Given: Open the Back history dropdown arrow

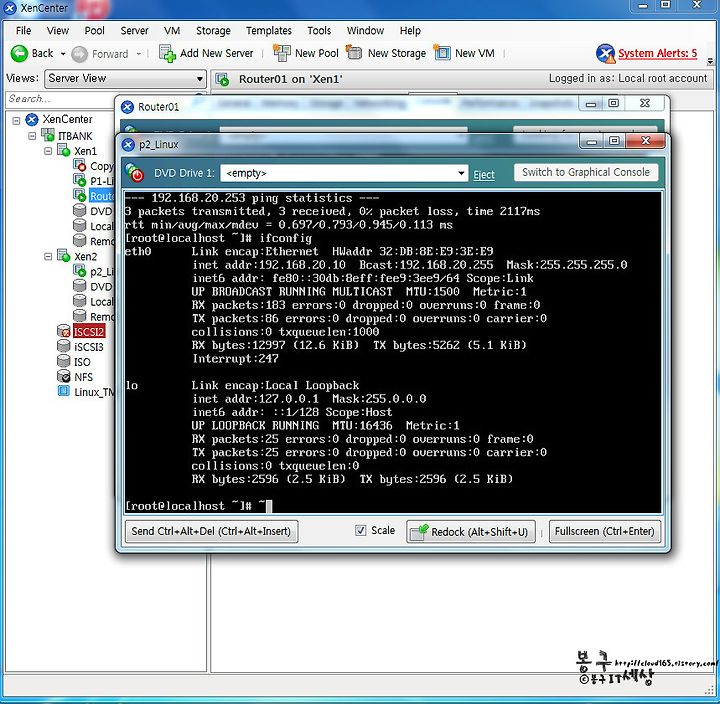Looking at the screenshot, I should pyautogui.click(x=63, y=54).
